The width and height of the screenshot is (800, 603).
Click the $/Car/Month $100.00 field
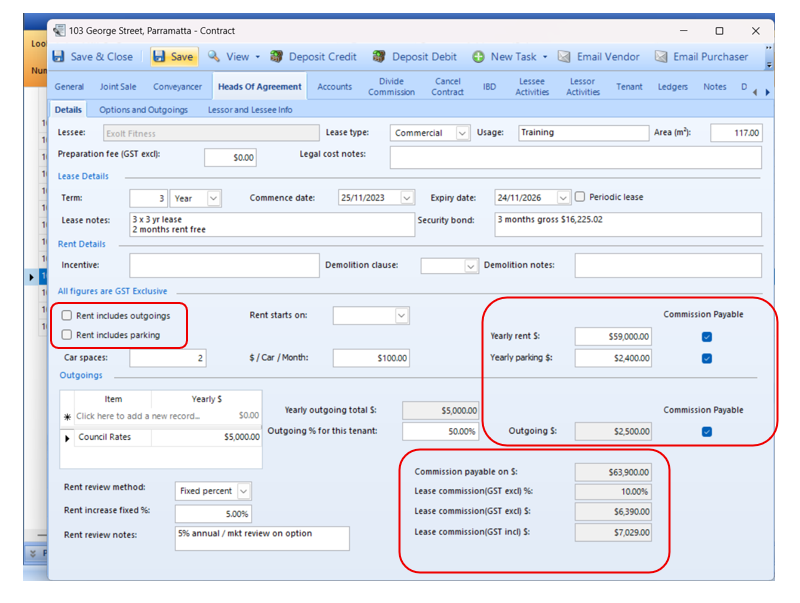(x=371, y=358)
